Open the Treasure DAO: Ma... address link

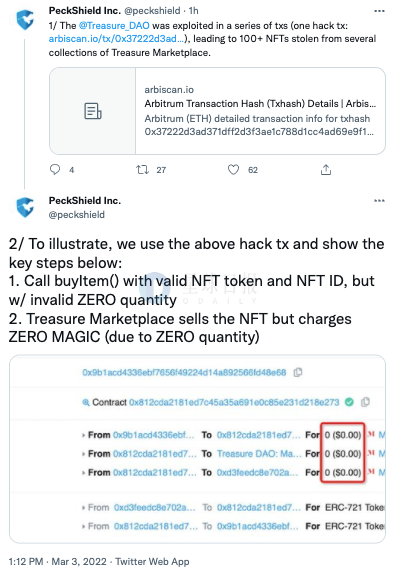coord(257,454)
